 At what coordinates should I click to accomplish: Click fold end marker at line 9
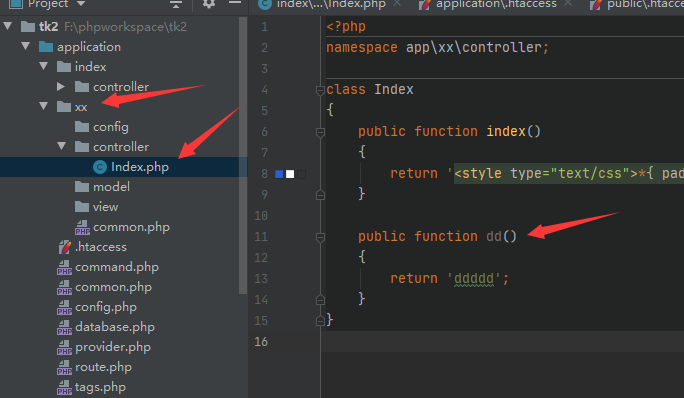(320, 195)
